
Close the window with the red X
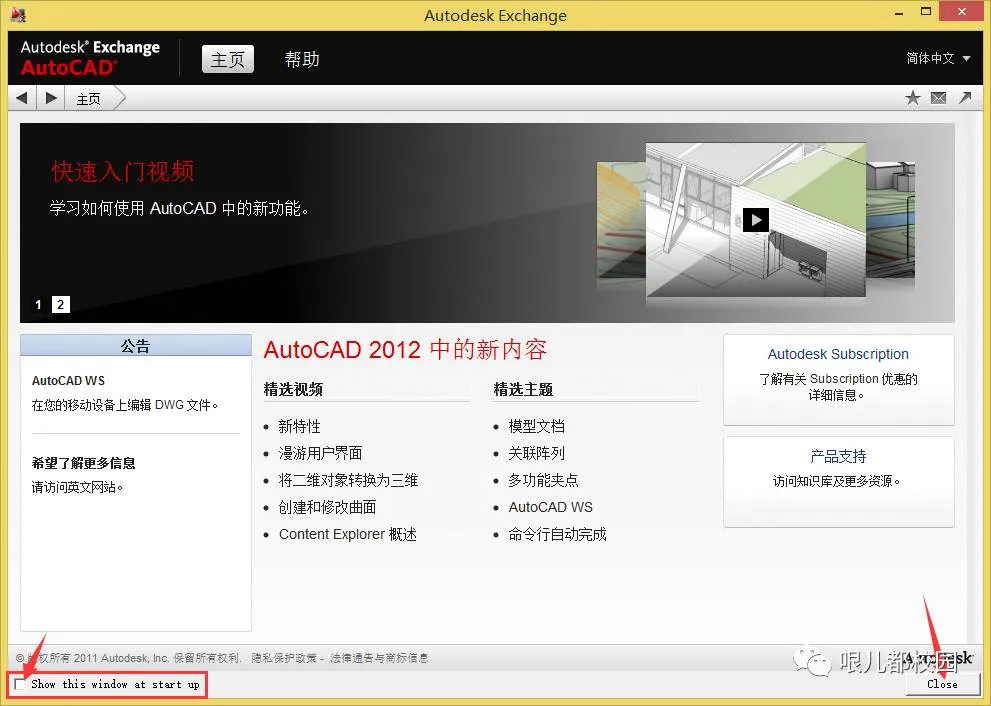[962, 12]
